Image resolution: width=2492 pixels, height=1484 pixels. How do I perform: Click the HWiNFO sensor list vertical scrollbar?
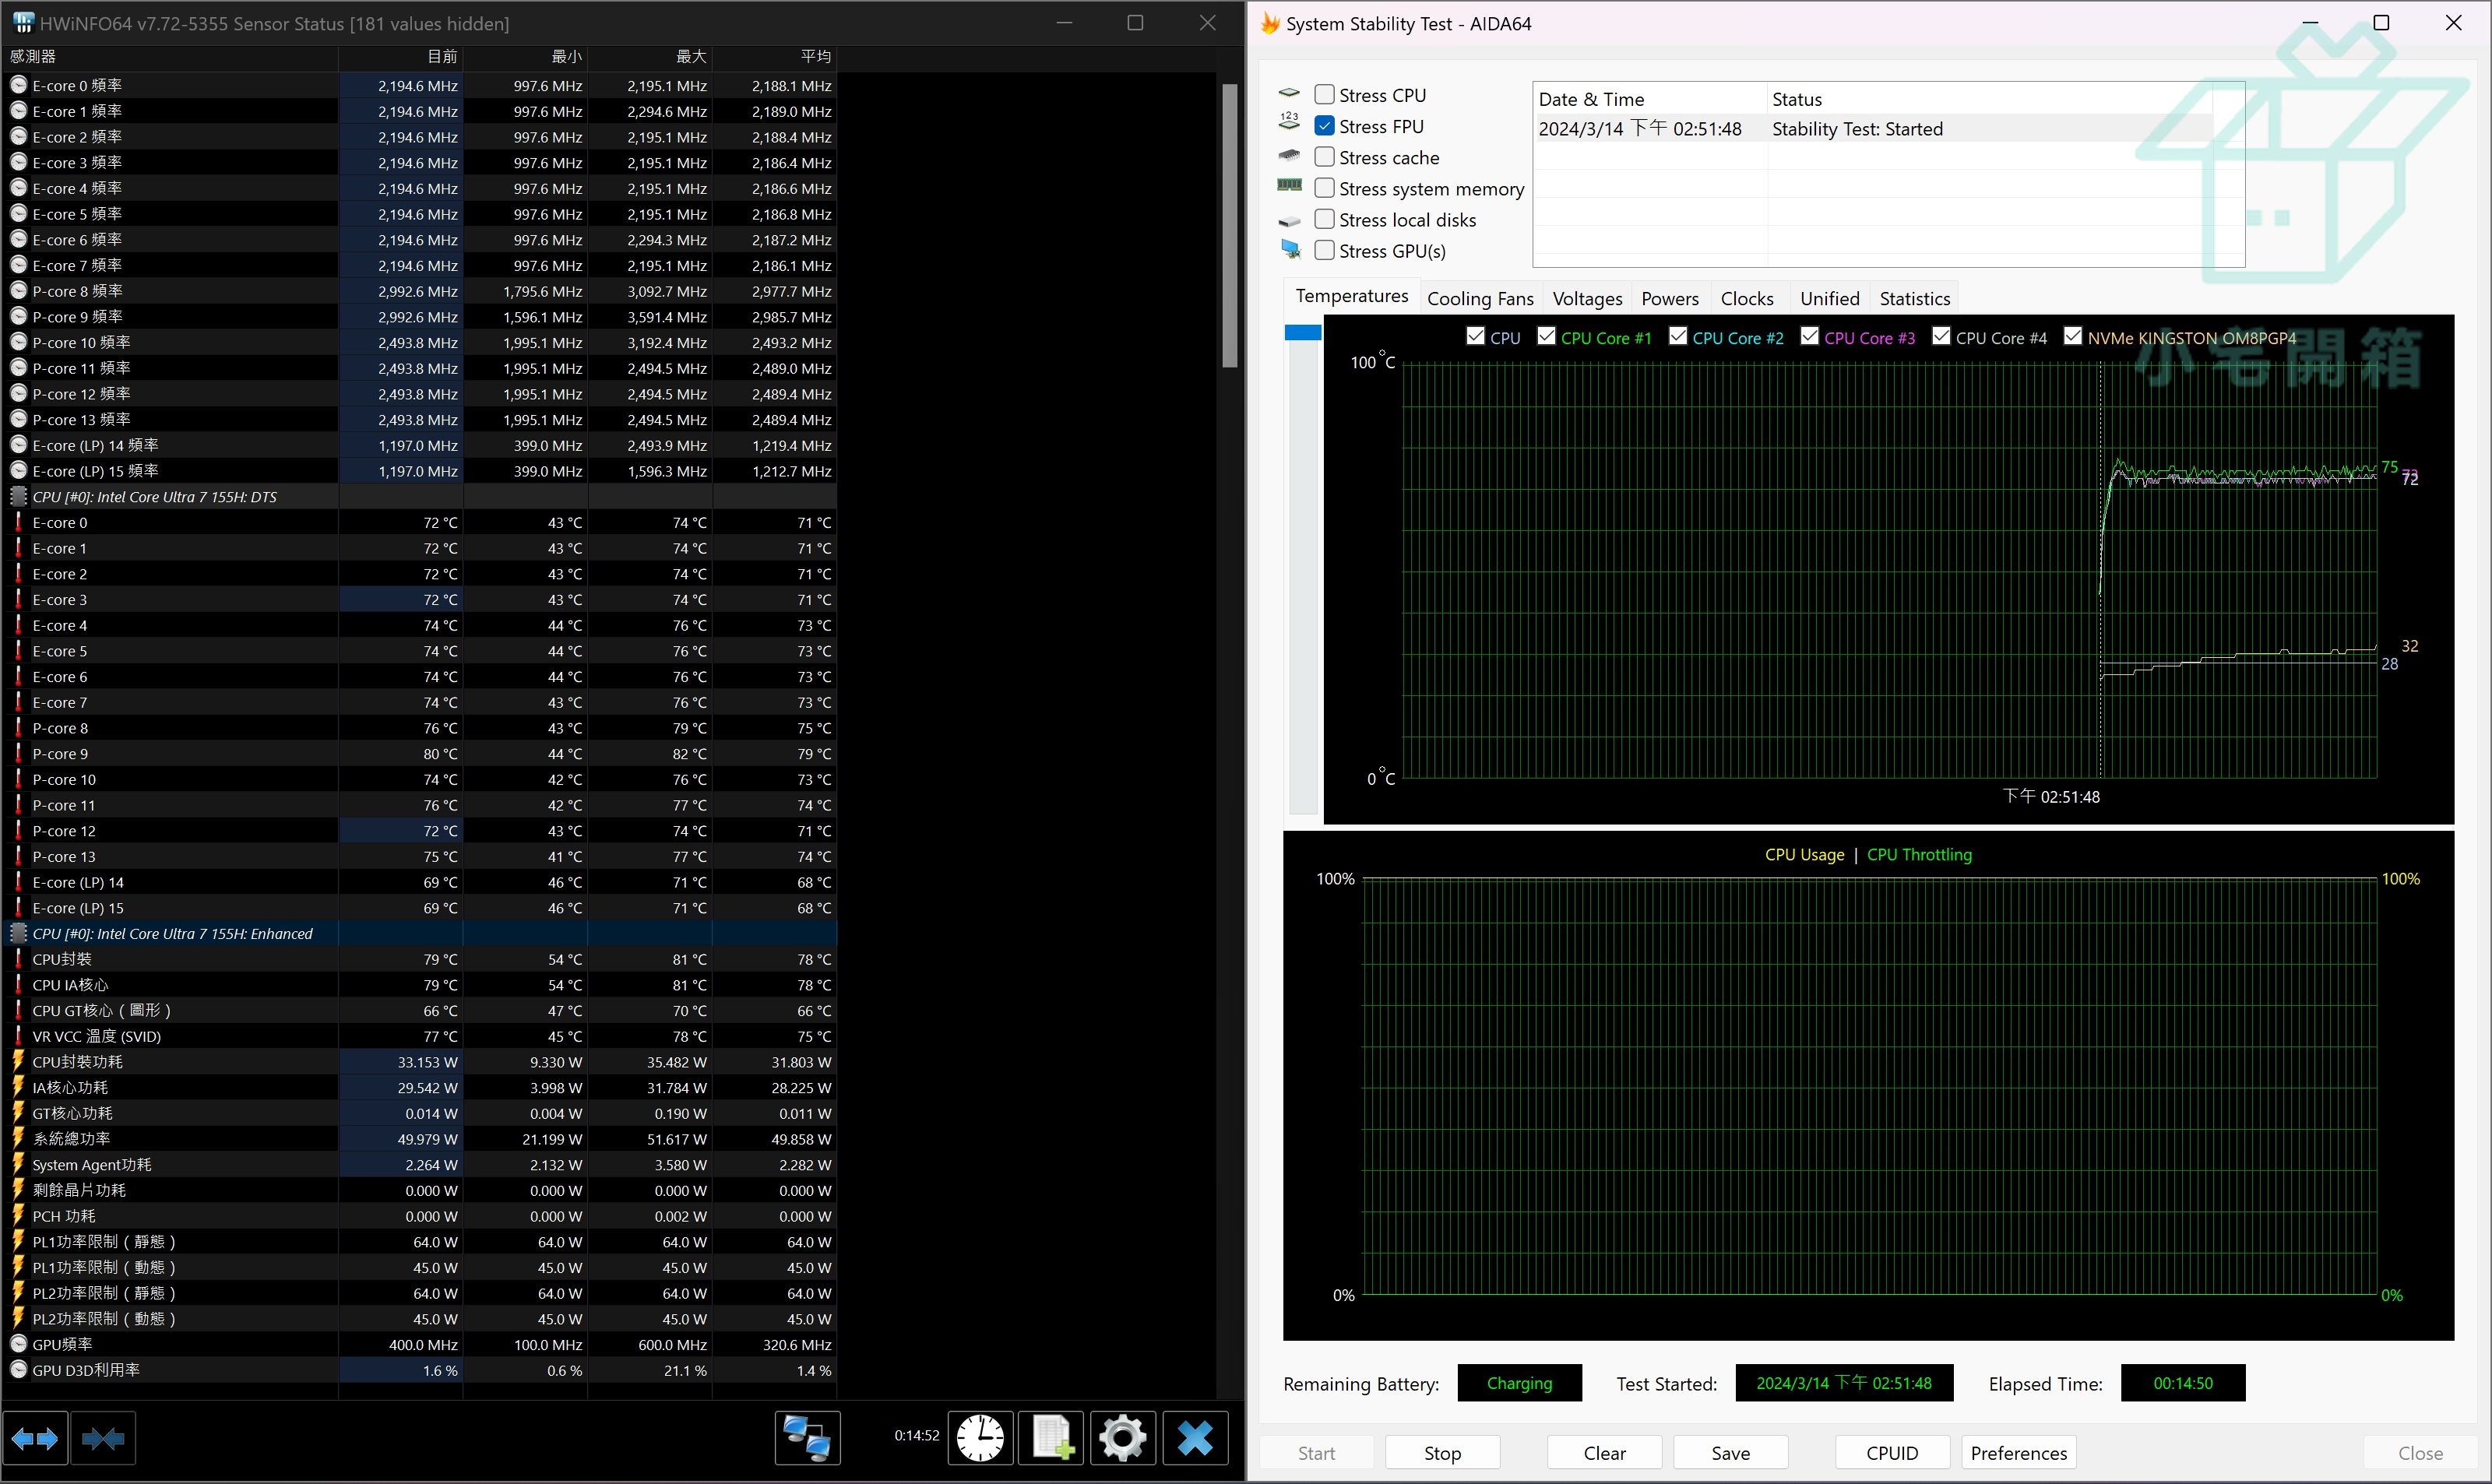[x=1230, y=226]
